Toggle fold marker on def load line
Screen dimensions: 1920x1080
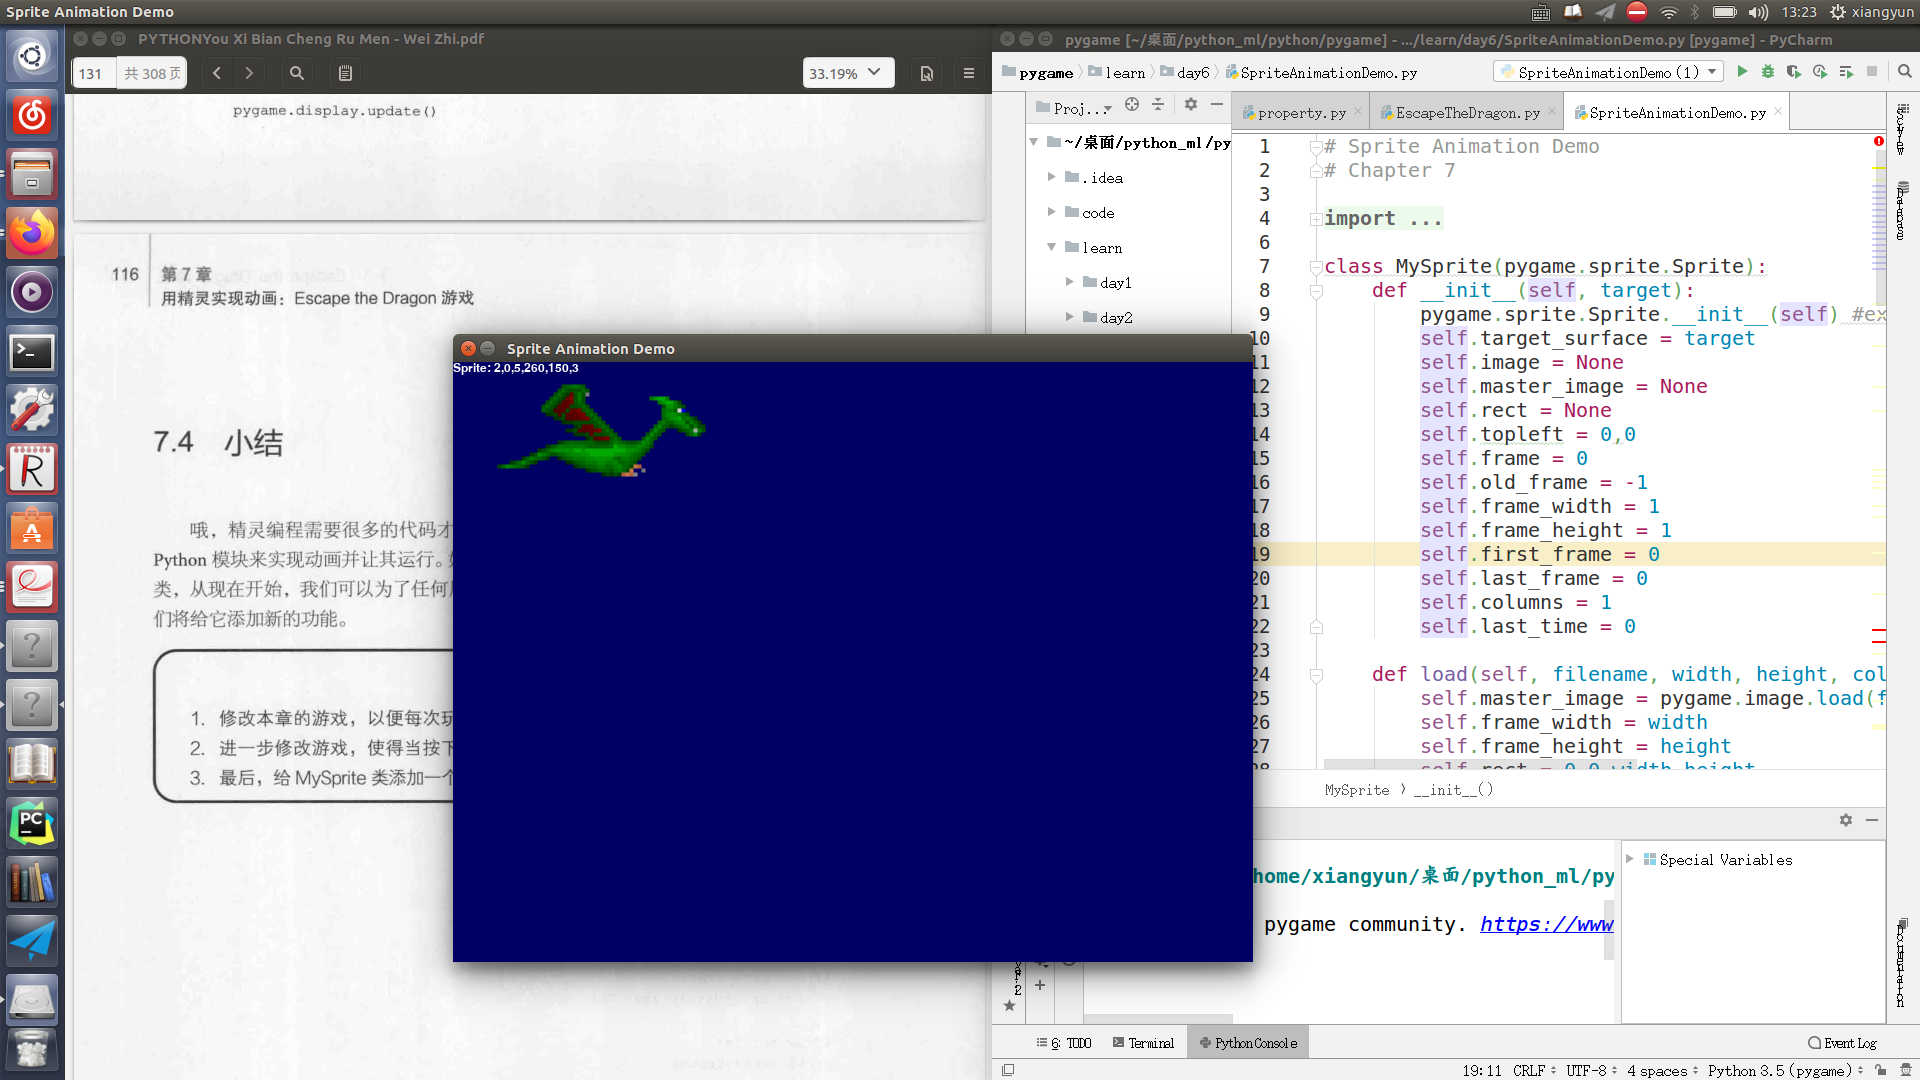[x=1316, y=675]
